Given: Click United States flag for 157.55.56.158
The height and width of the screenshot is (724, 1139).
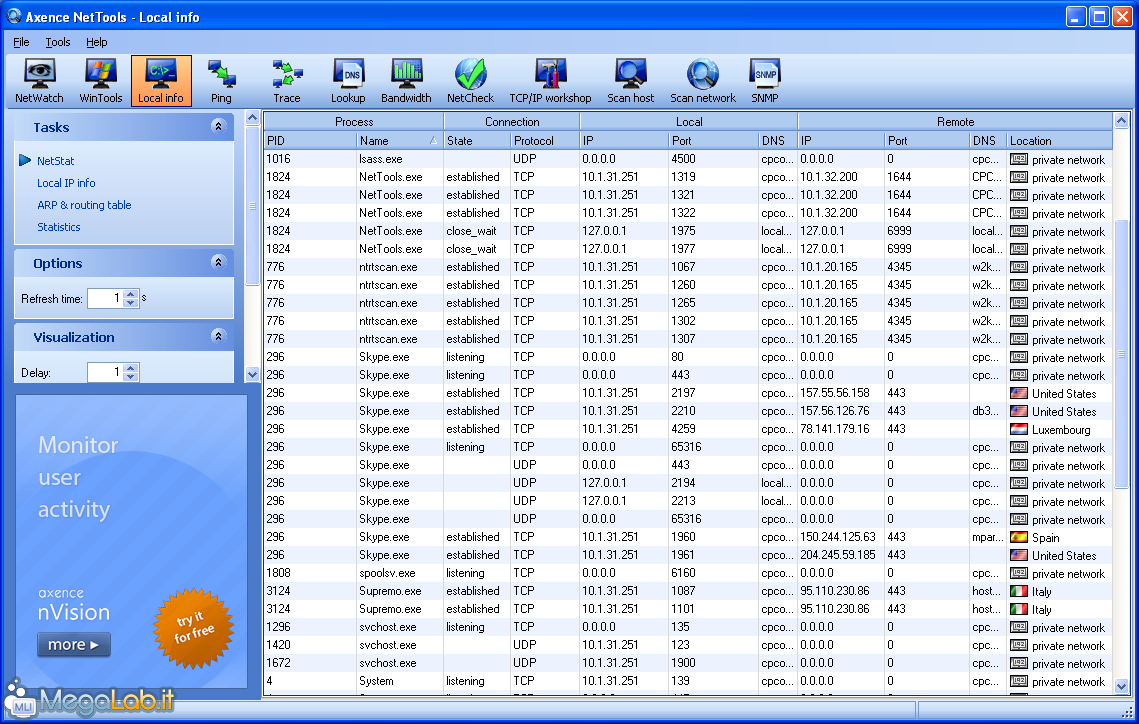Looking at the screenshot, I should tap(1018, 393).
